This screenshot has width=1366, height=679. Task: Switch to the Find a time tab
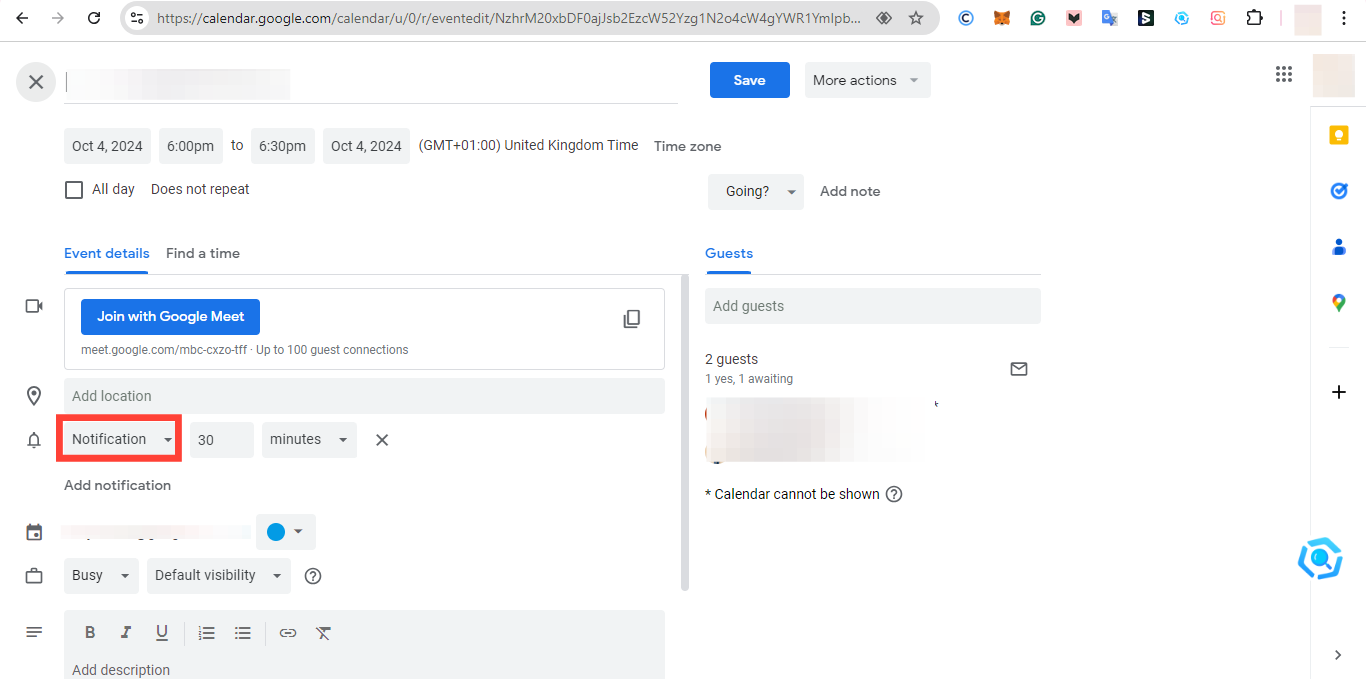(x=202, y=253)
